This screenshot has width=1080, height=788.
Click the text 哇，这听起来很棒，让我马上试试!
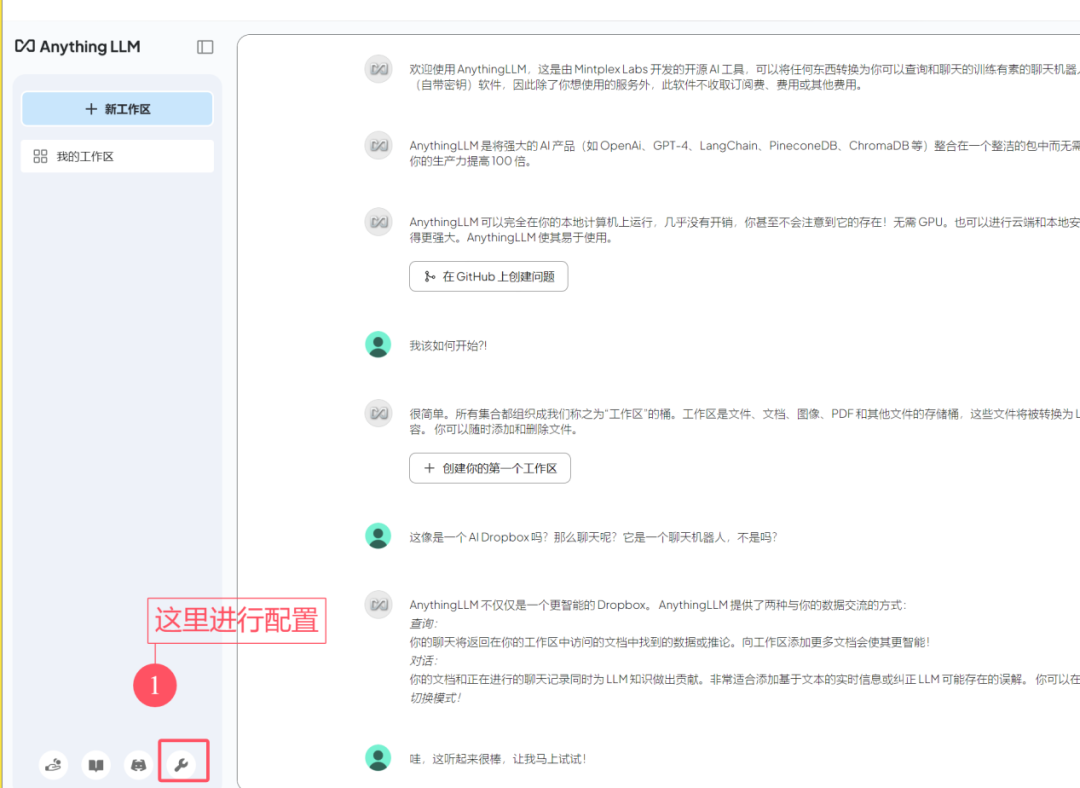tap(498, 759)
